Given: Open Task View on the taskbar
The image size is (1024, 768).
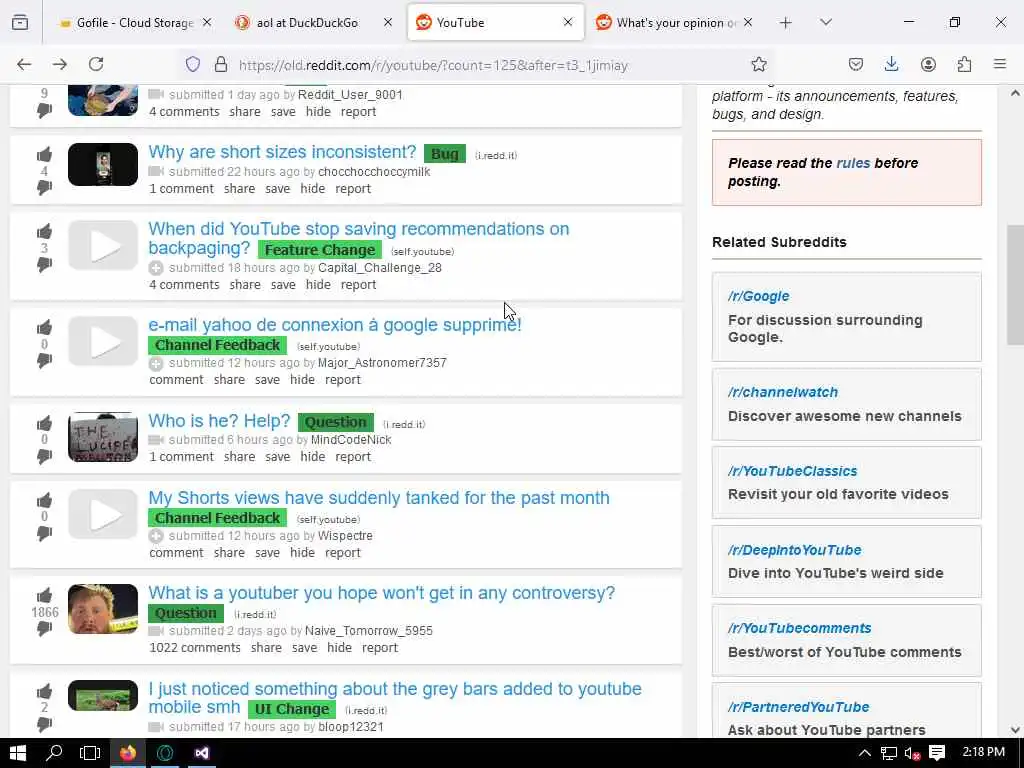Looking at the screenshot, I should pyautogui.click(x=89, y=753).
